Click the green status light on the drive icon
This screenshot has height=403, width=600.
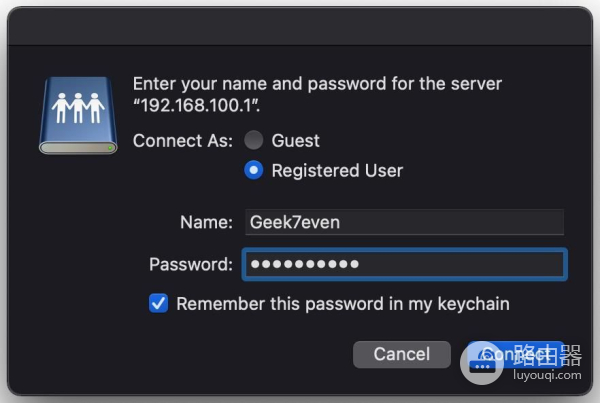tap(110, 146)
